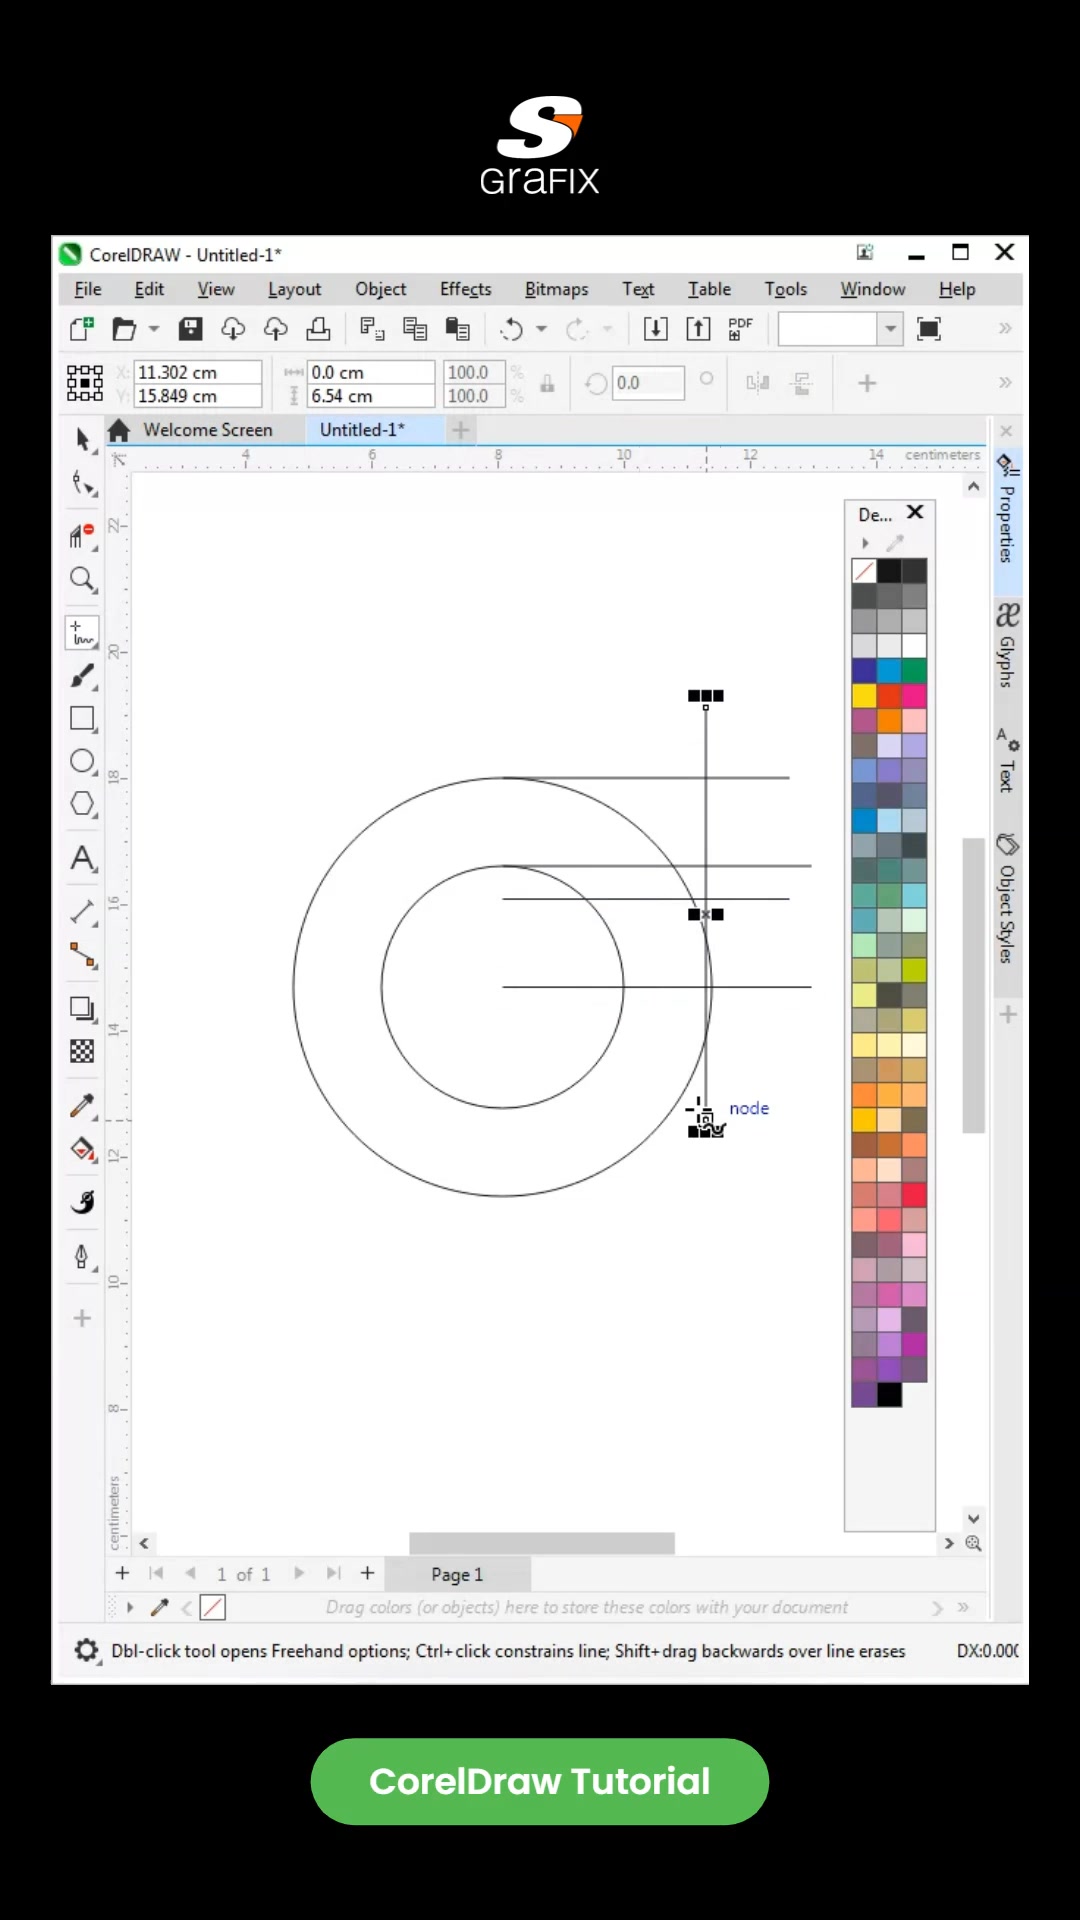
Task: Open the Window menu
Action: click(872, 289)
